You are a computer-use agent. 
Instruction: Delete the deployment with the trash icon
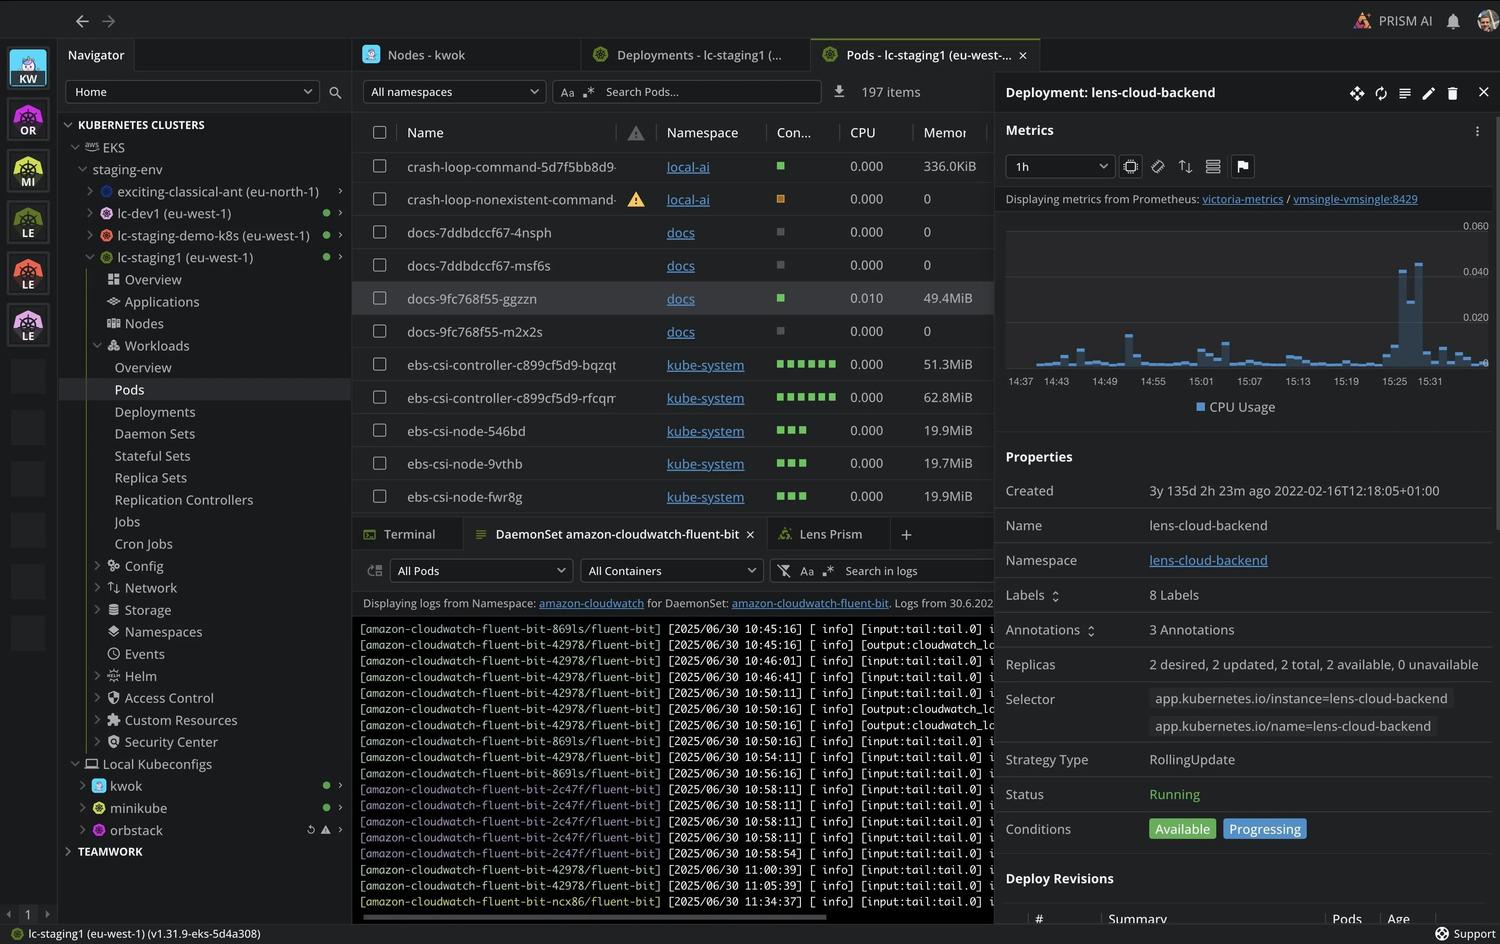[x=1453, y=93]
